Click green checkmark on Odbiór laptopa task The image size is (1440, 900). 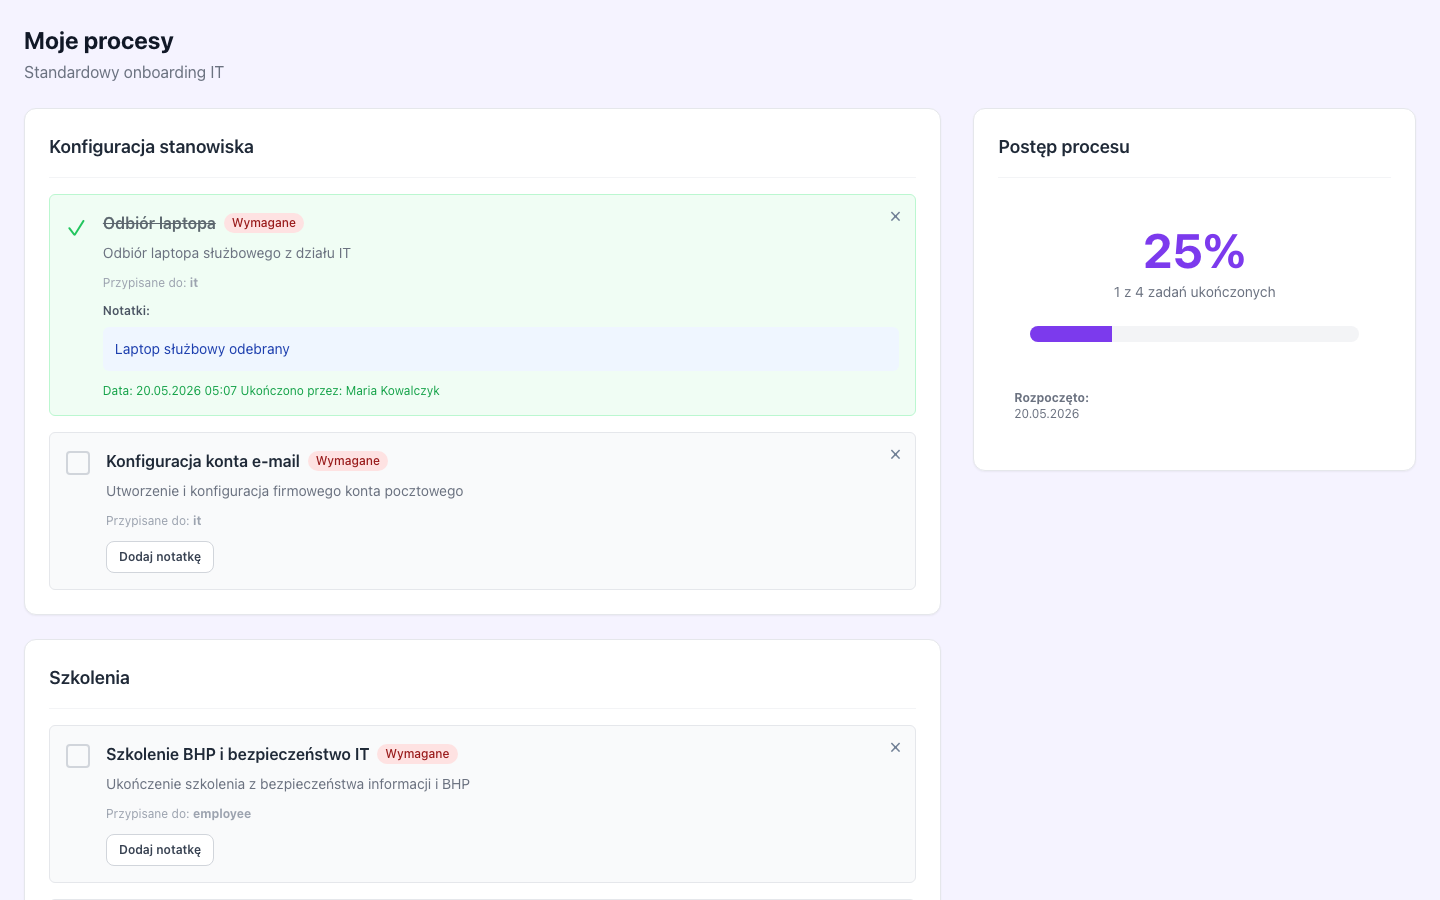pos(76,228)
